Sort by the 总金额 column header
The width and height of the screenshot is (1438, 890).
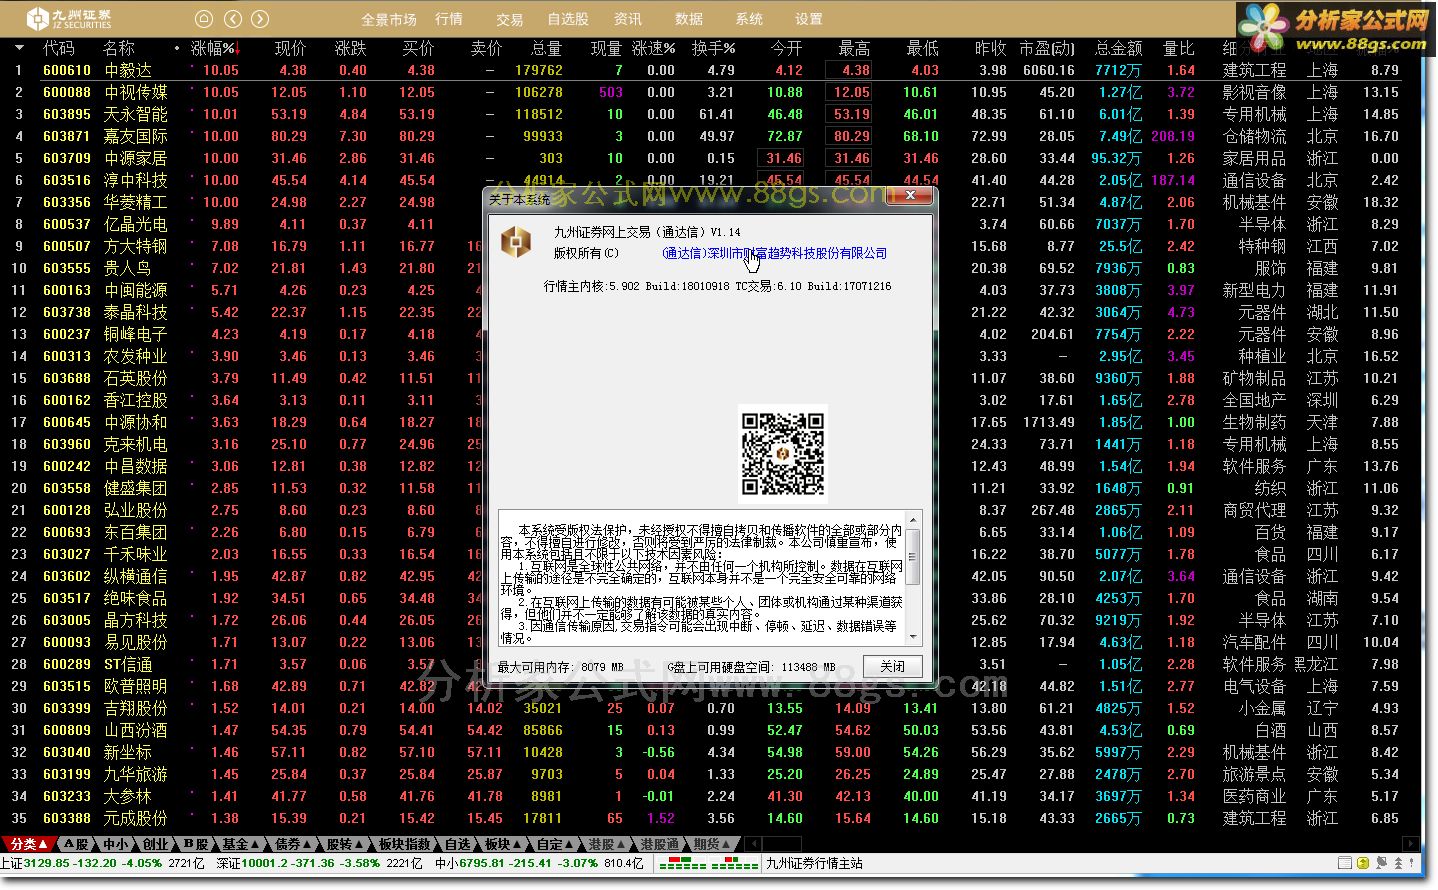pyautogui.click(x=1118, y=48)
